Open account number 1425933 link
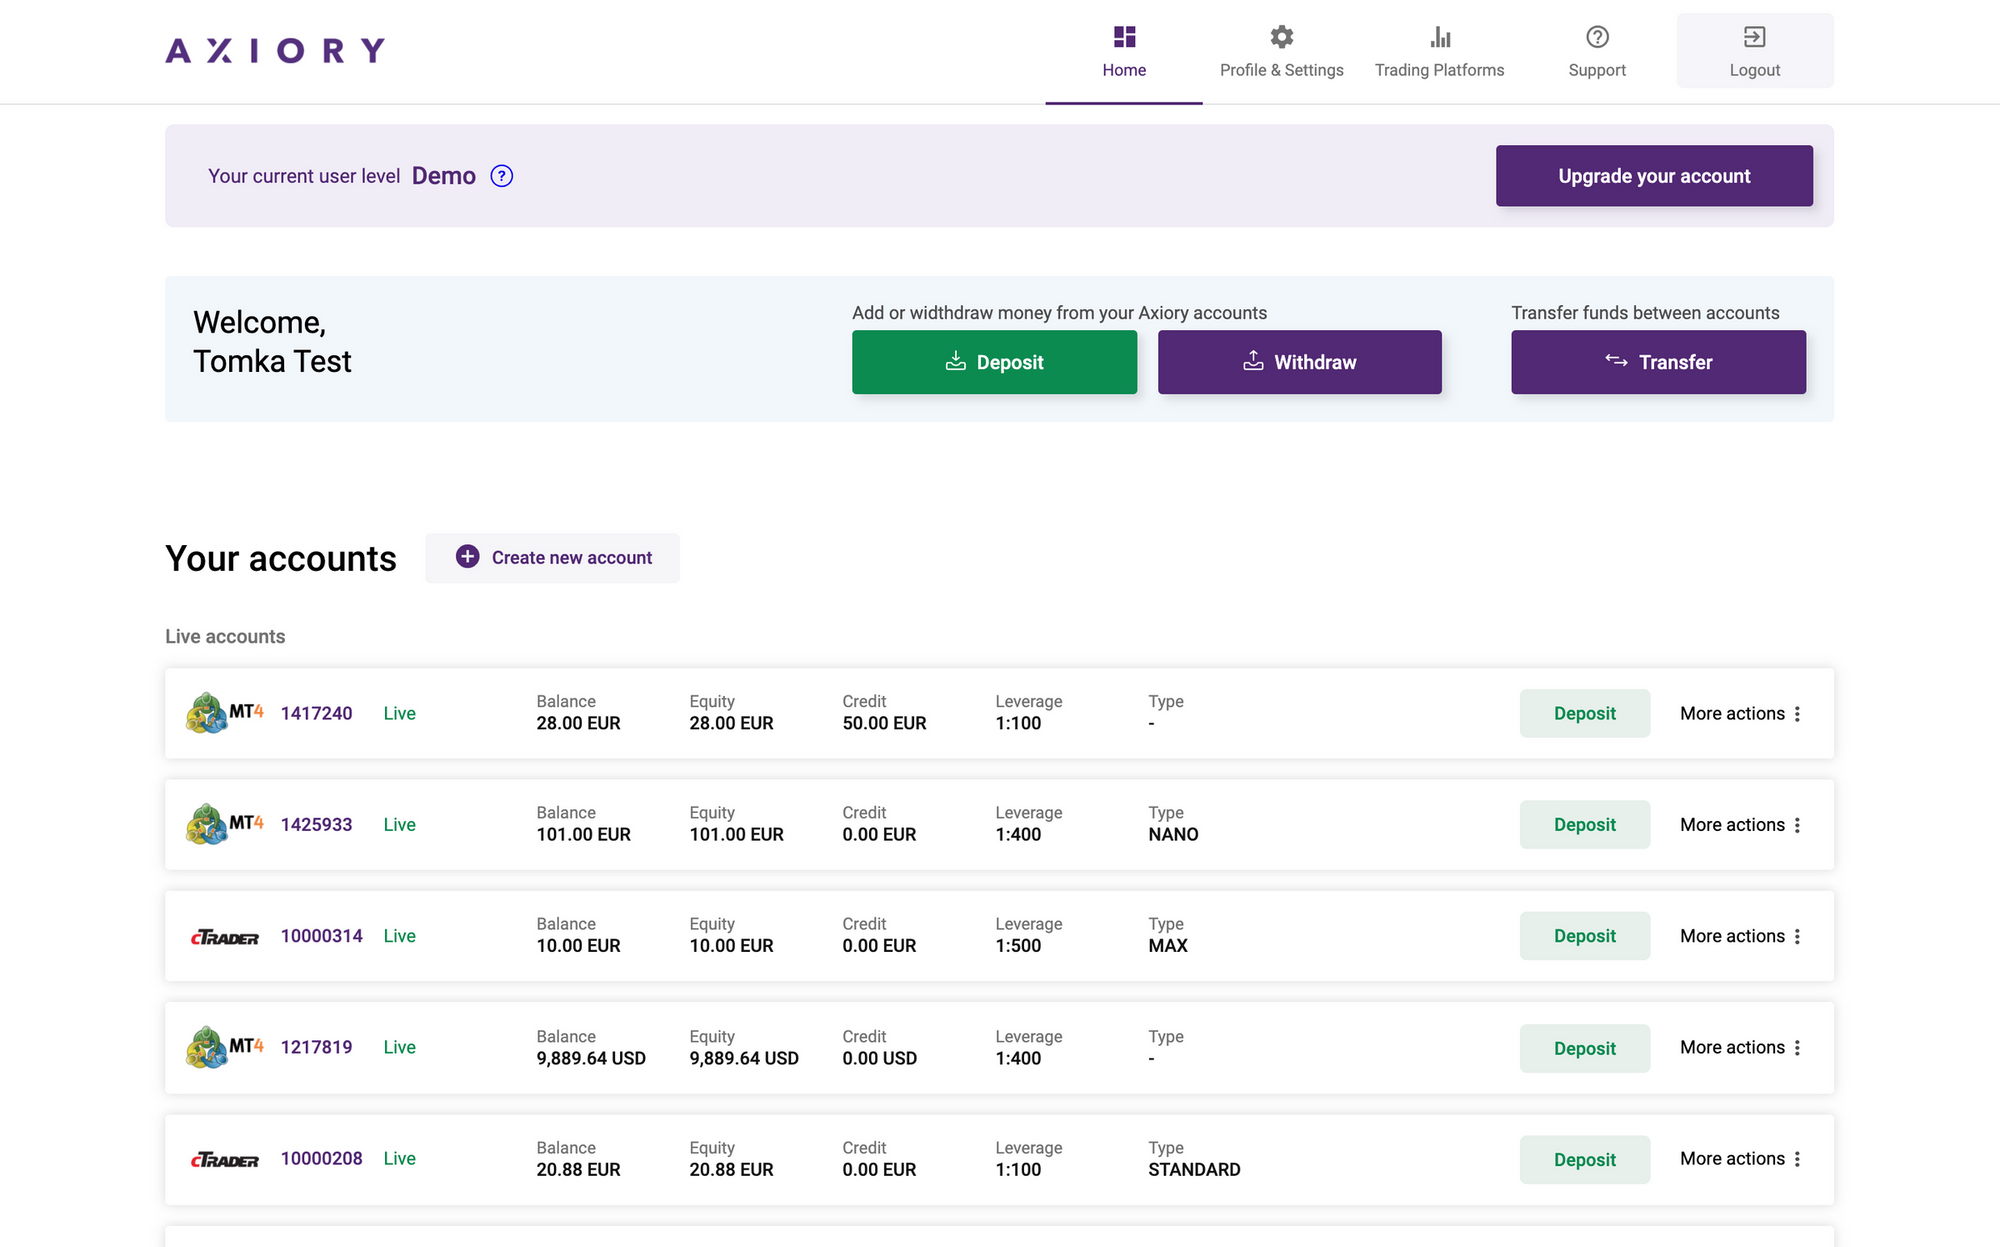 (x=316, y=824)
